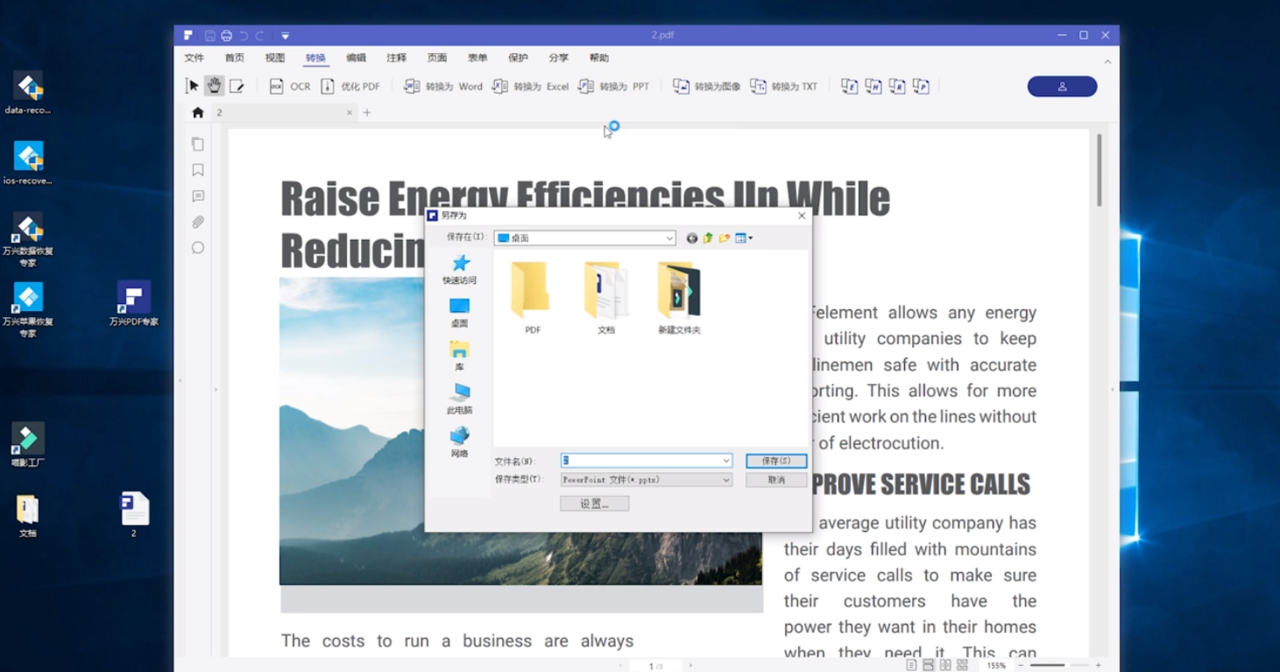Activate the hand pan tool
Viewport: 1280px width, 672px height.
(214, 86)
